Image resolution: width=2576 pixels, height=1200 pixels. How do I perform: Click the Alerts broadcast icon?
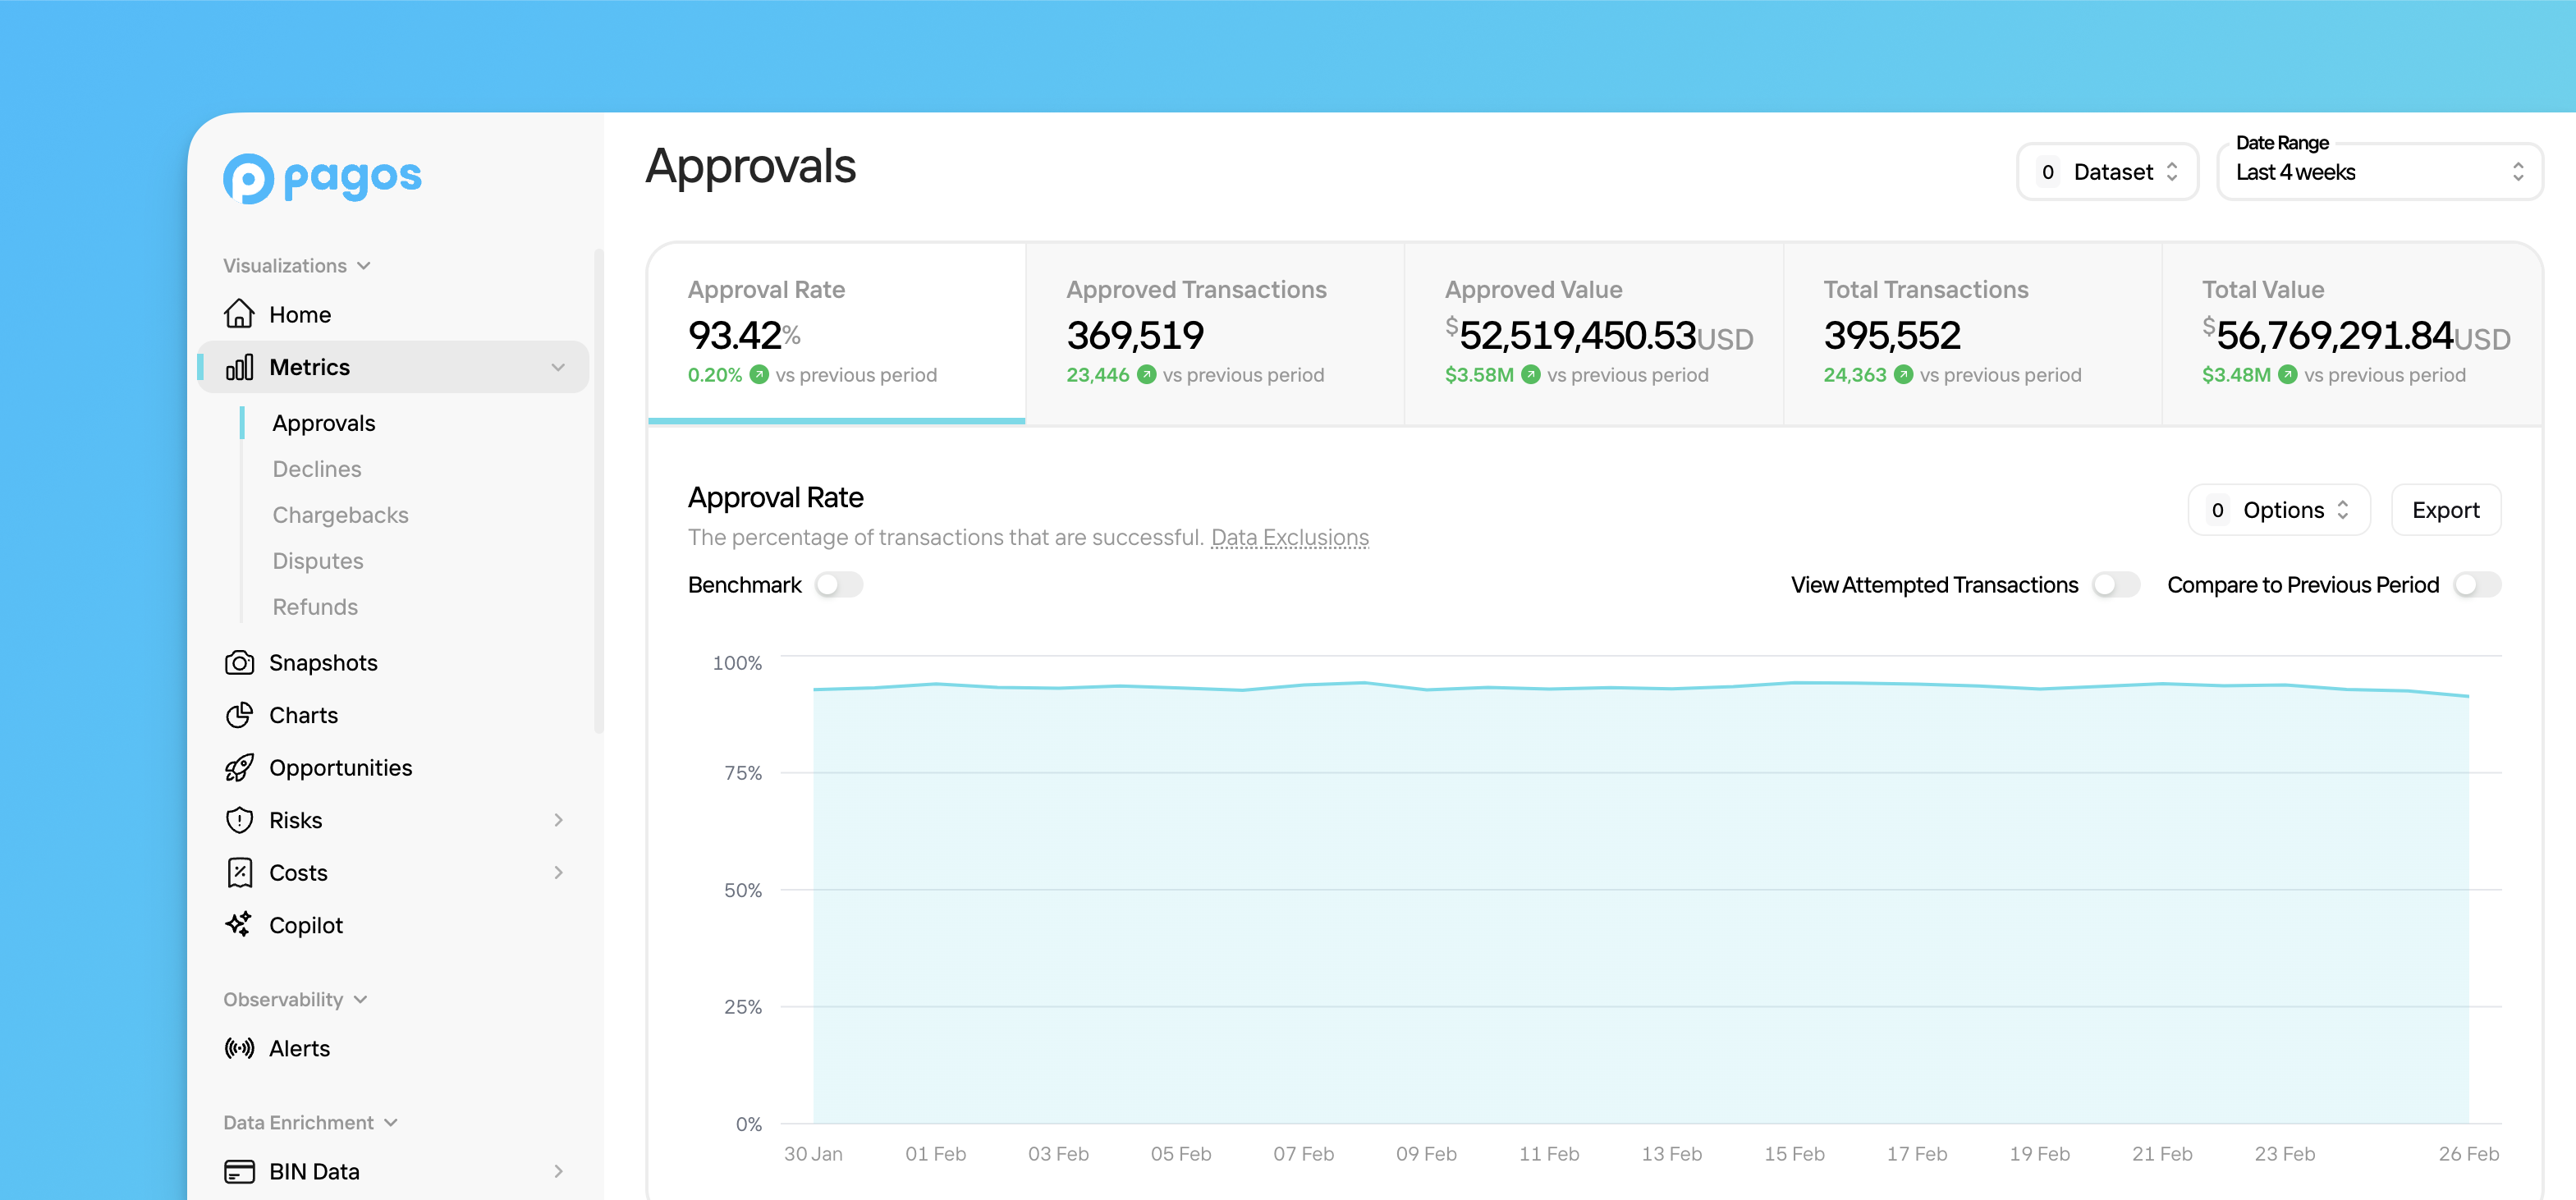[x=239, y=1047]
